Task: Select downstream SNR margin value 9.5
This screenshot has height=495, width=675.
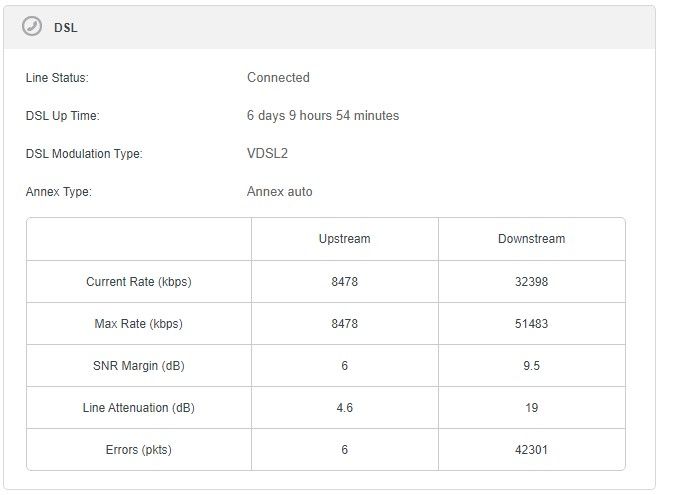Action: [531, 366]
